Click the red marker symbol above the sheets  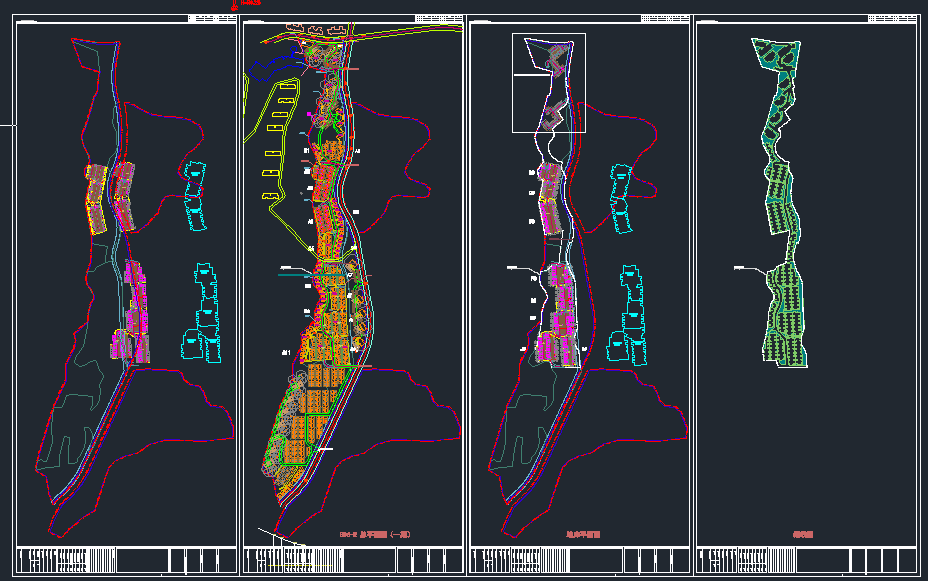[234, 4]
